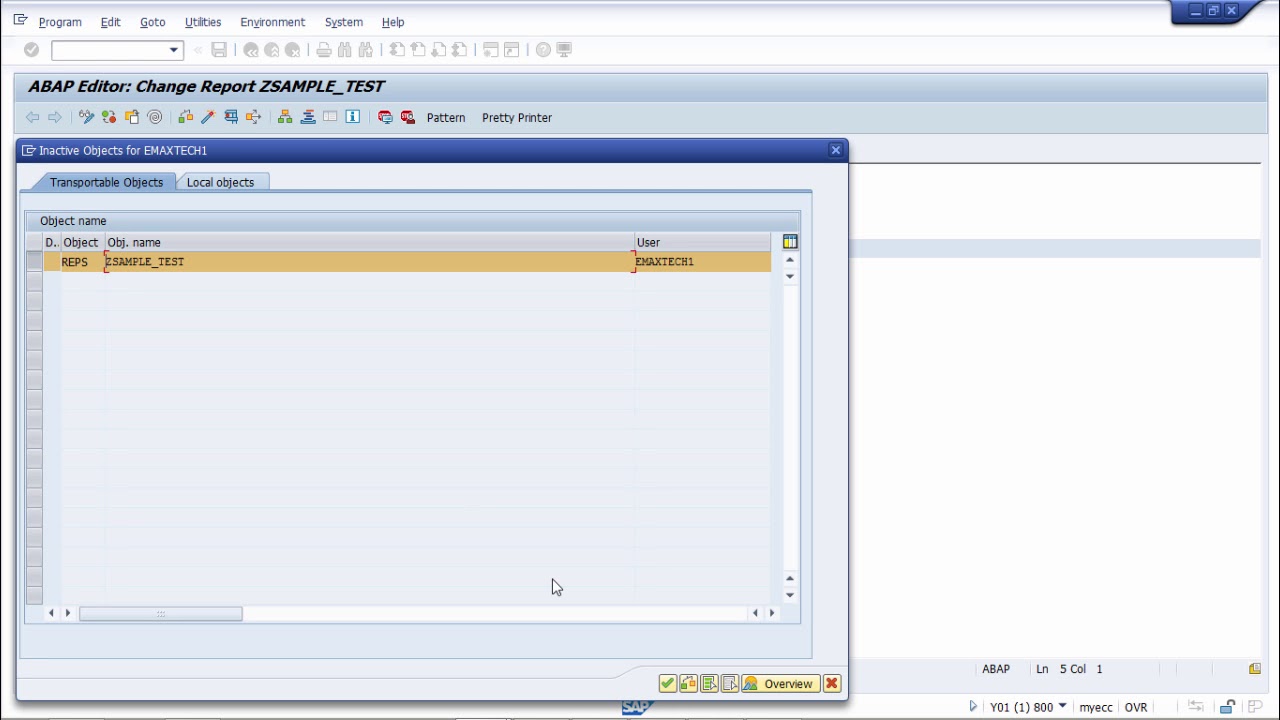The width and height of the screenshot is (1280, 720).
Task: Click the ZSAMPLE_TEST object name cell
Action: (370, 262)
